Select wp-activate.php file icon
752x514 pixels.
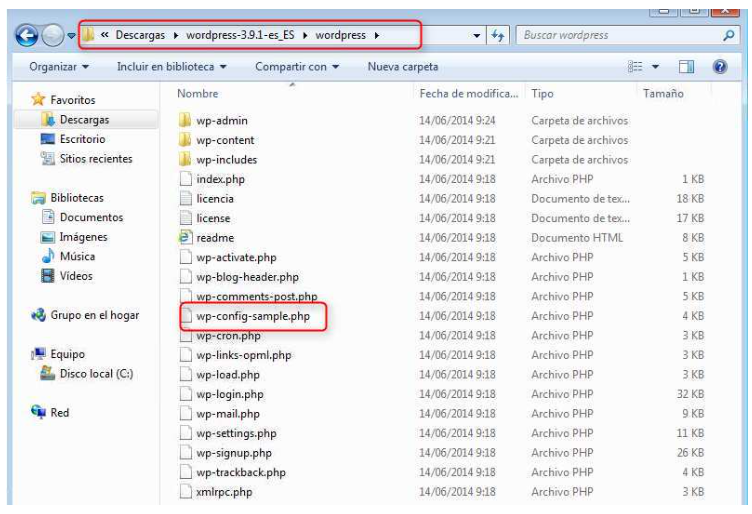coord(186,257)
